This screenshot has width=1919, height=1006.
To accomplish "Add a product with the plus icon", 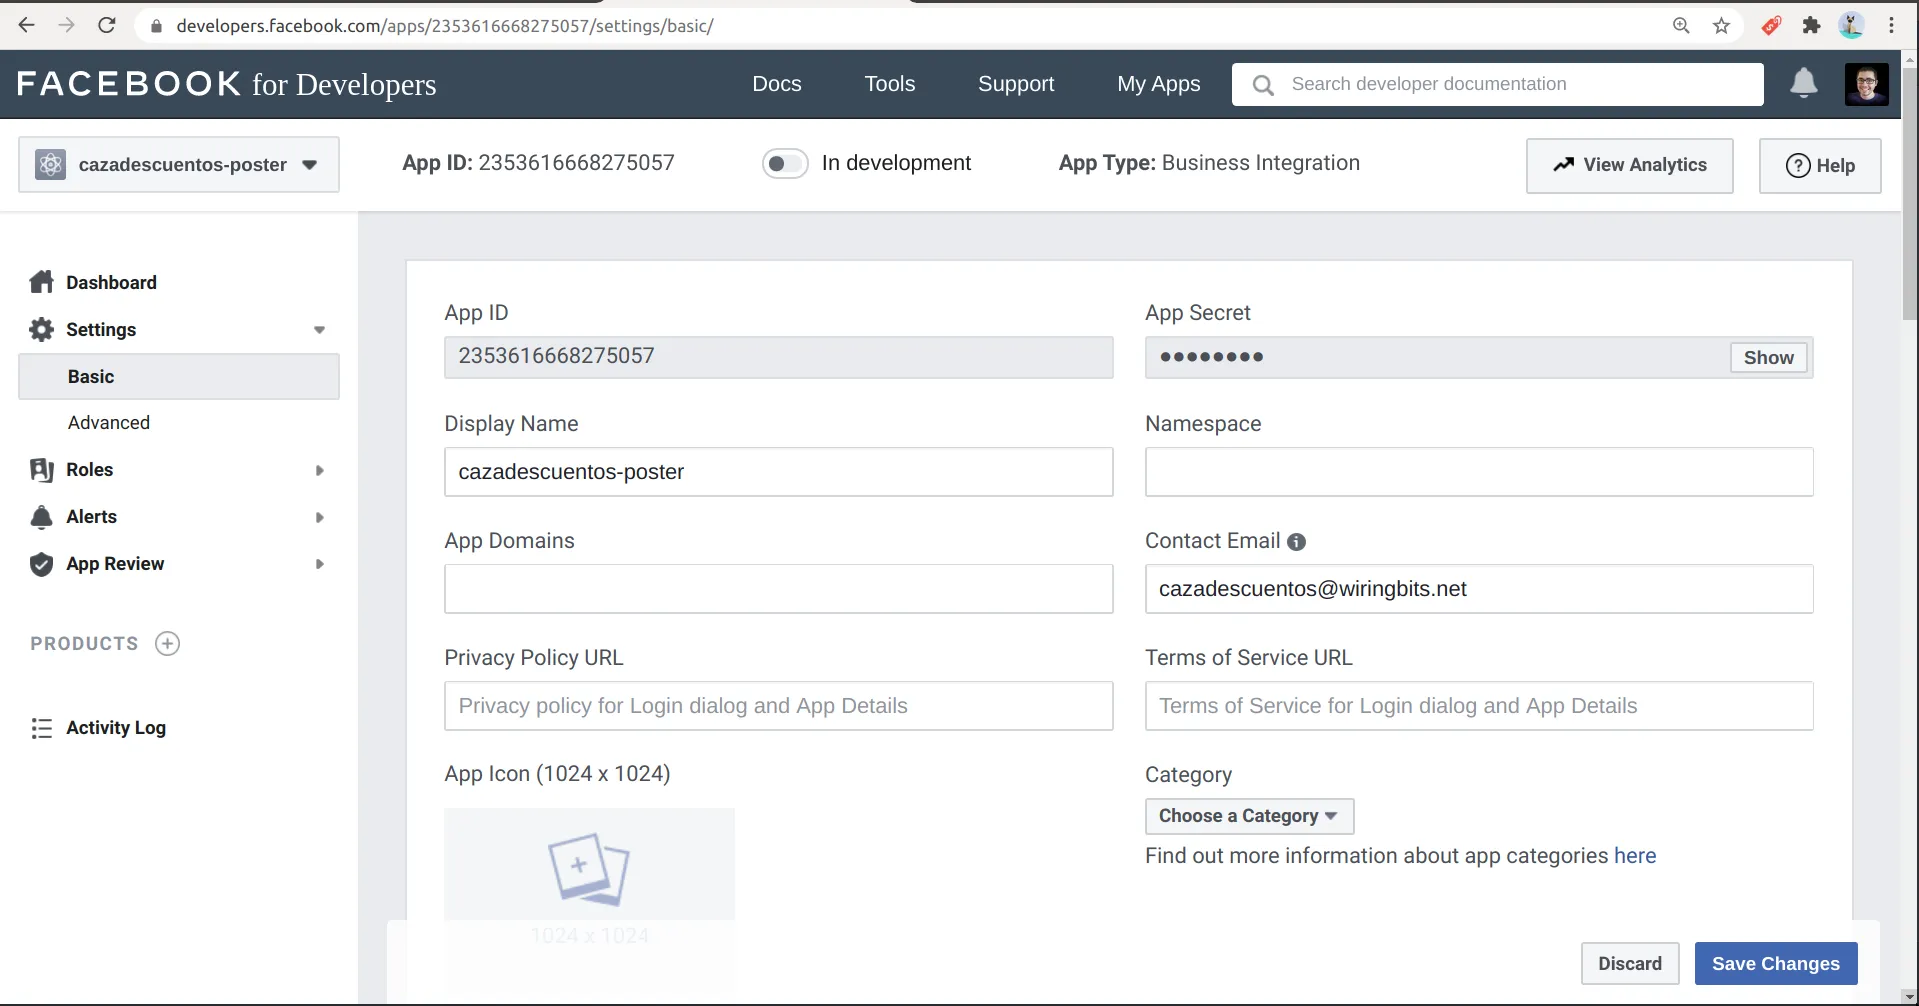I will coord(168,643).
